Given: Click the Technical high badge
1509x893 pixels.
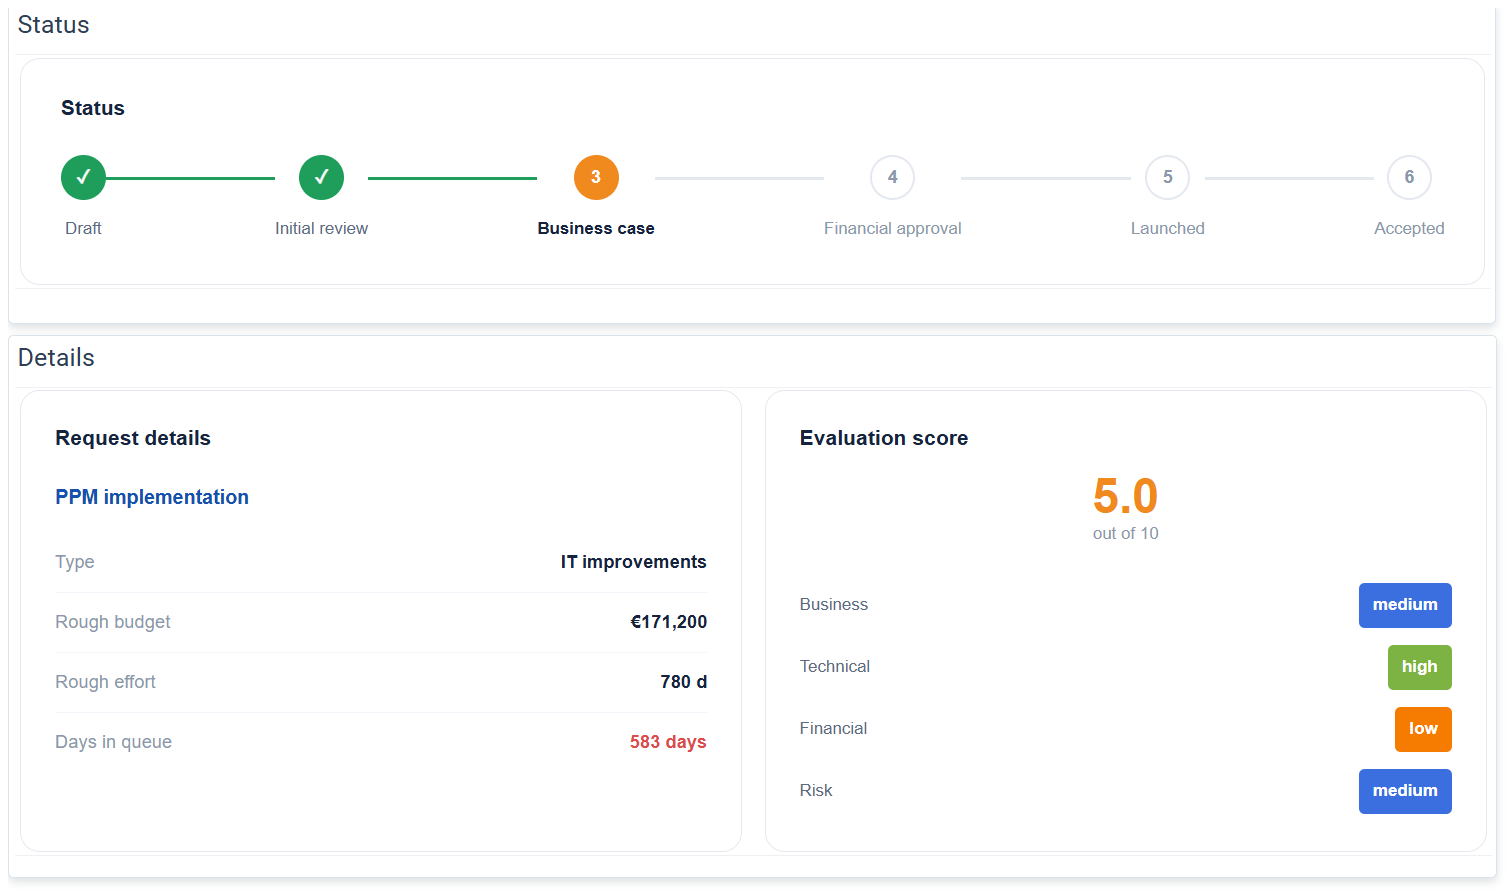Looking at the screenshot, I should point(1419,667).
